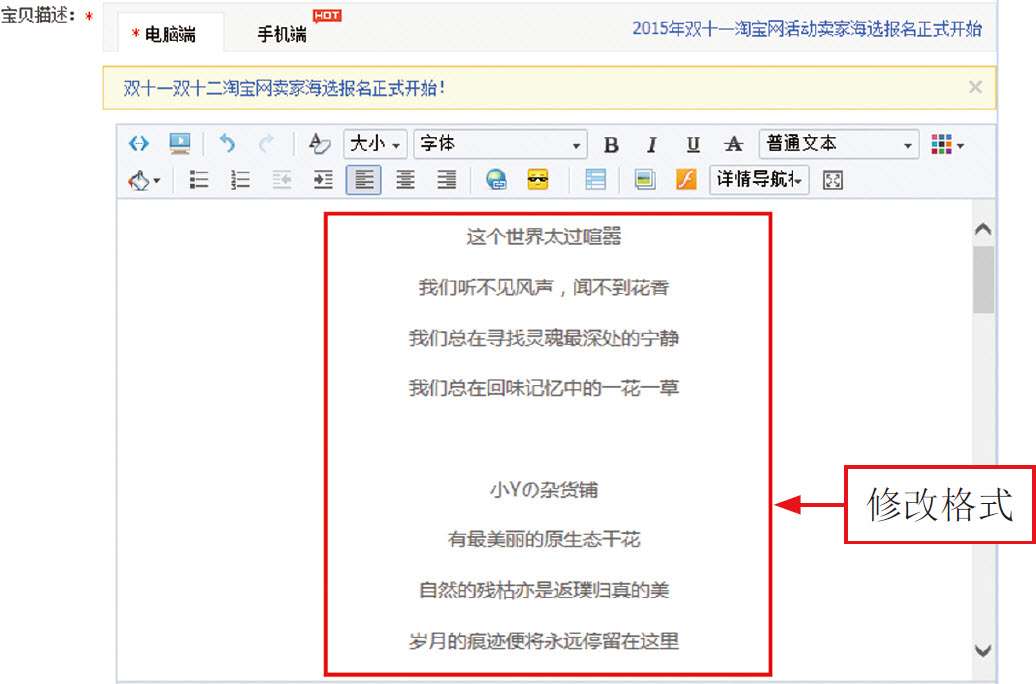Insert an image
The height and width of the screenshot is (684, 1036).
(x=645, y=180)
